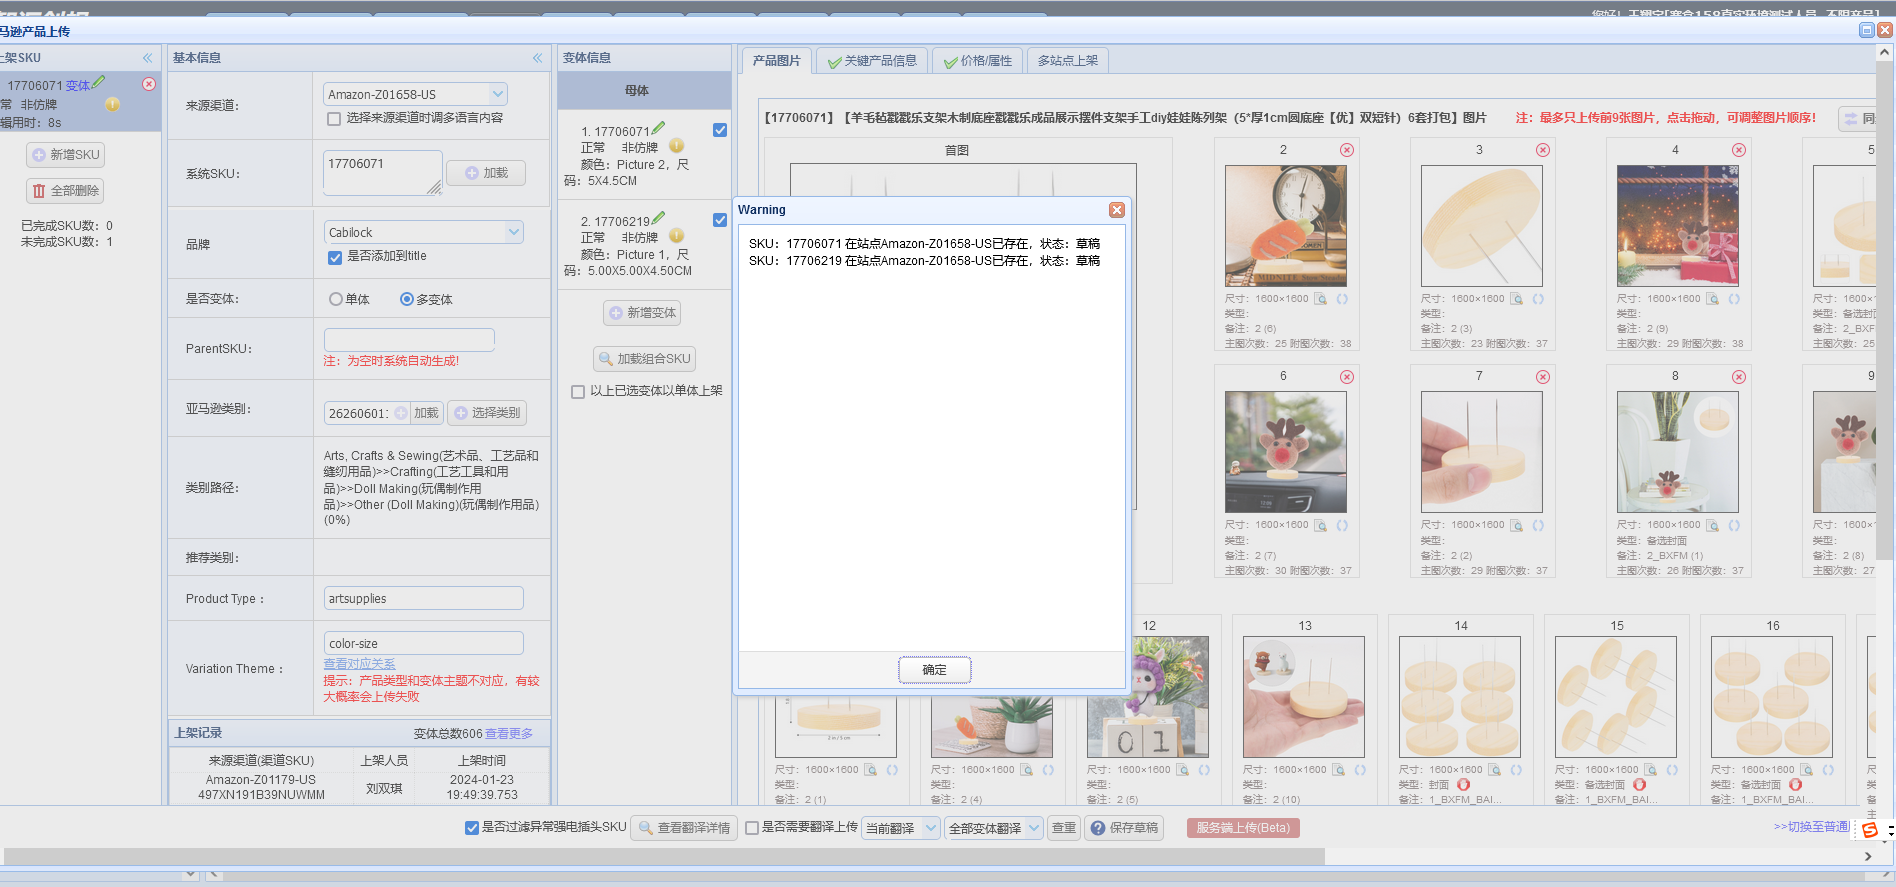The image size is (1896, 887).
Task: Select image thumbnail number 13
Action: (1304, 697)
